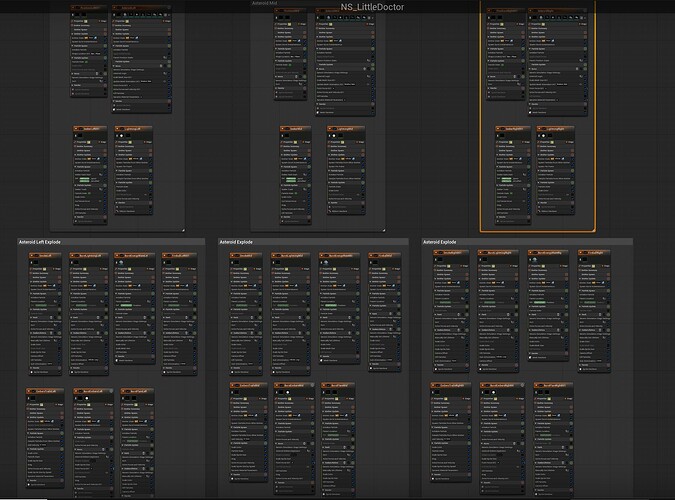Click the resize corner handle of the top-left comment box
The height and width of the screenshot is (500, 675).
point(182,229)
